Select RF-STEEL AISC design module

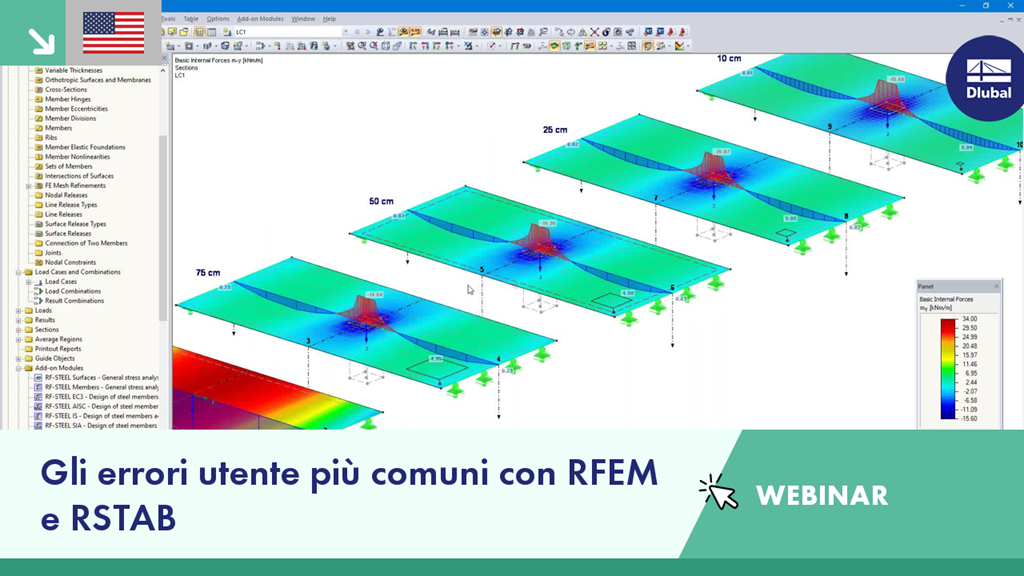pos(101,406)
